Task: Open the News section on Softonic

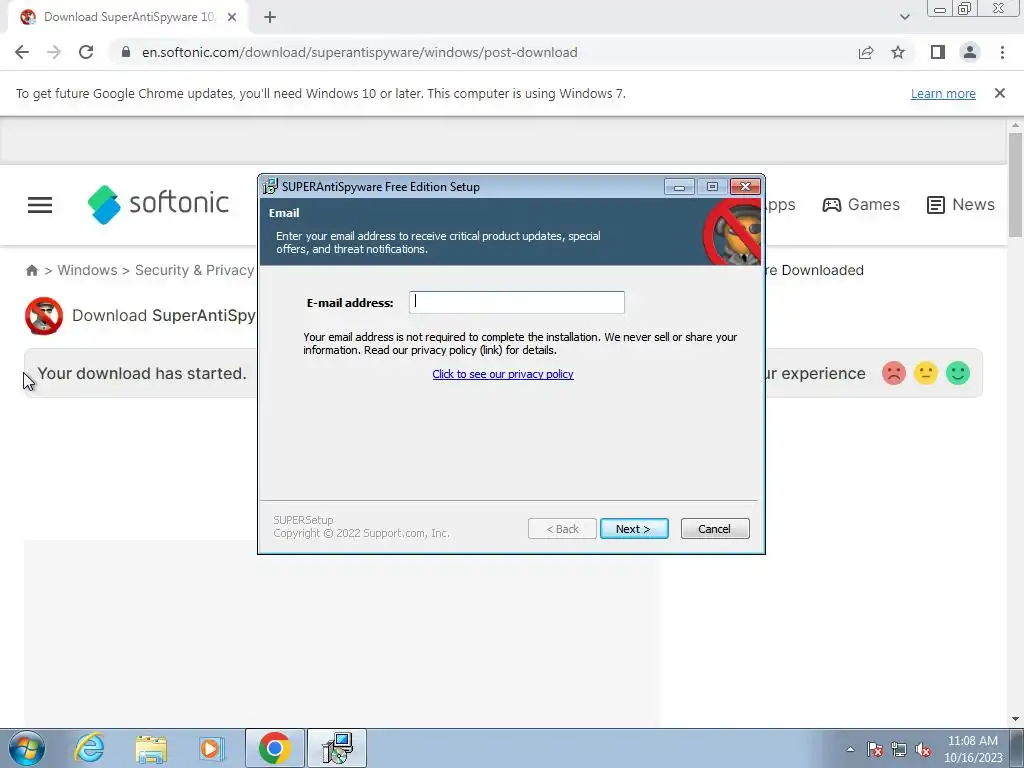Action: tap(961, 204)
